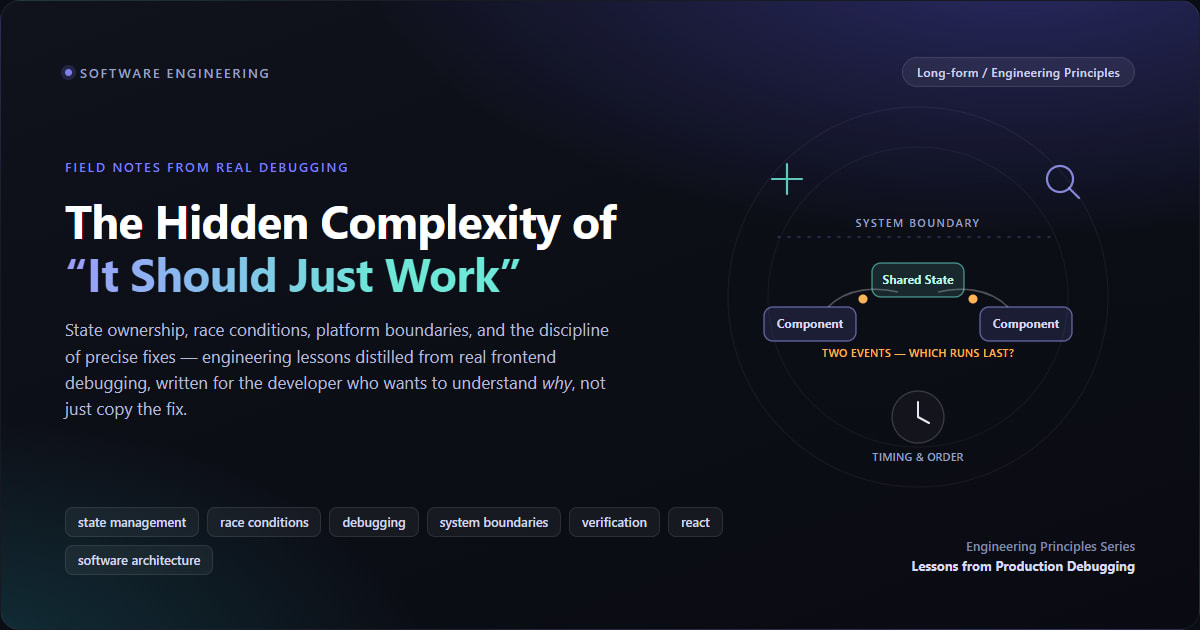Click the left orange event dot

(x=863, y=299)
